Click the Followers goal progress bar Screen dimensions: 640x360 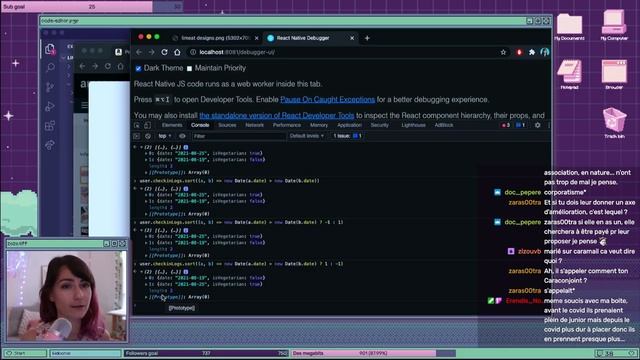pyautogui.click(x=206, y=353)
